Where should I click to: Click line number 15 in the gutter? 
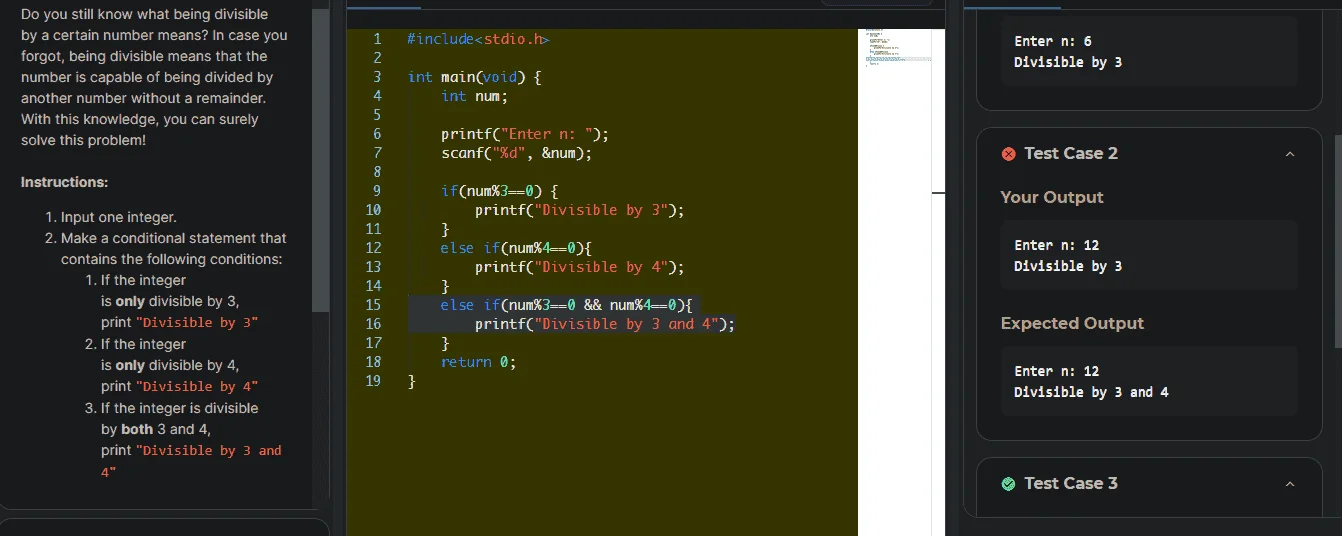click(x=373, y=305)
